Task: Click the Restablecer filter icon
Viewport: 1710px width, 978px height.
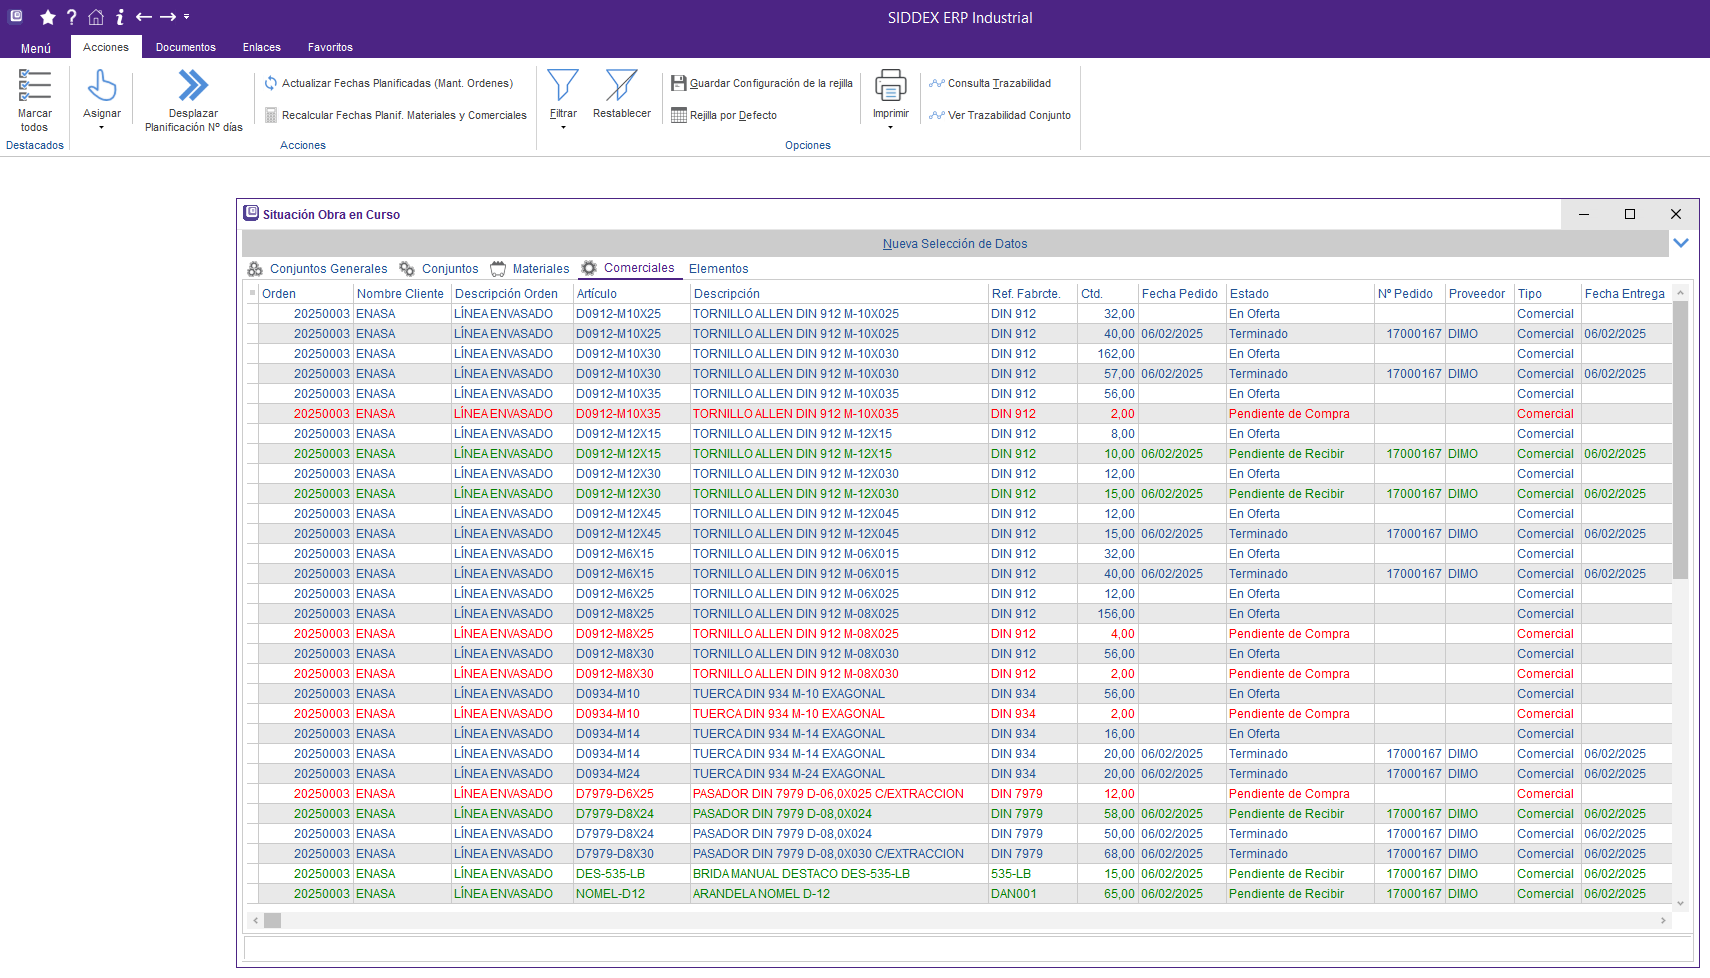Action: pyautogui.click(x=621, y=86)
